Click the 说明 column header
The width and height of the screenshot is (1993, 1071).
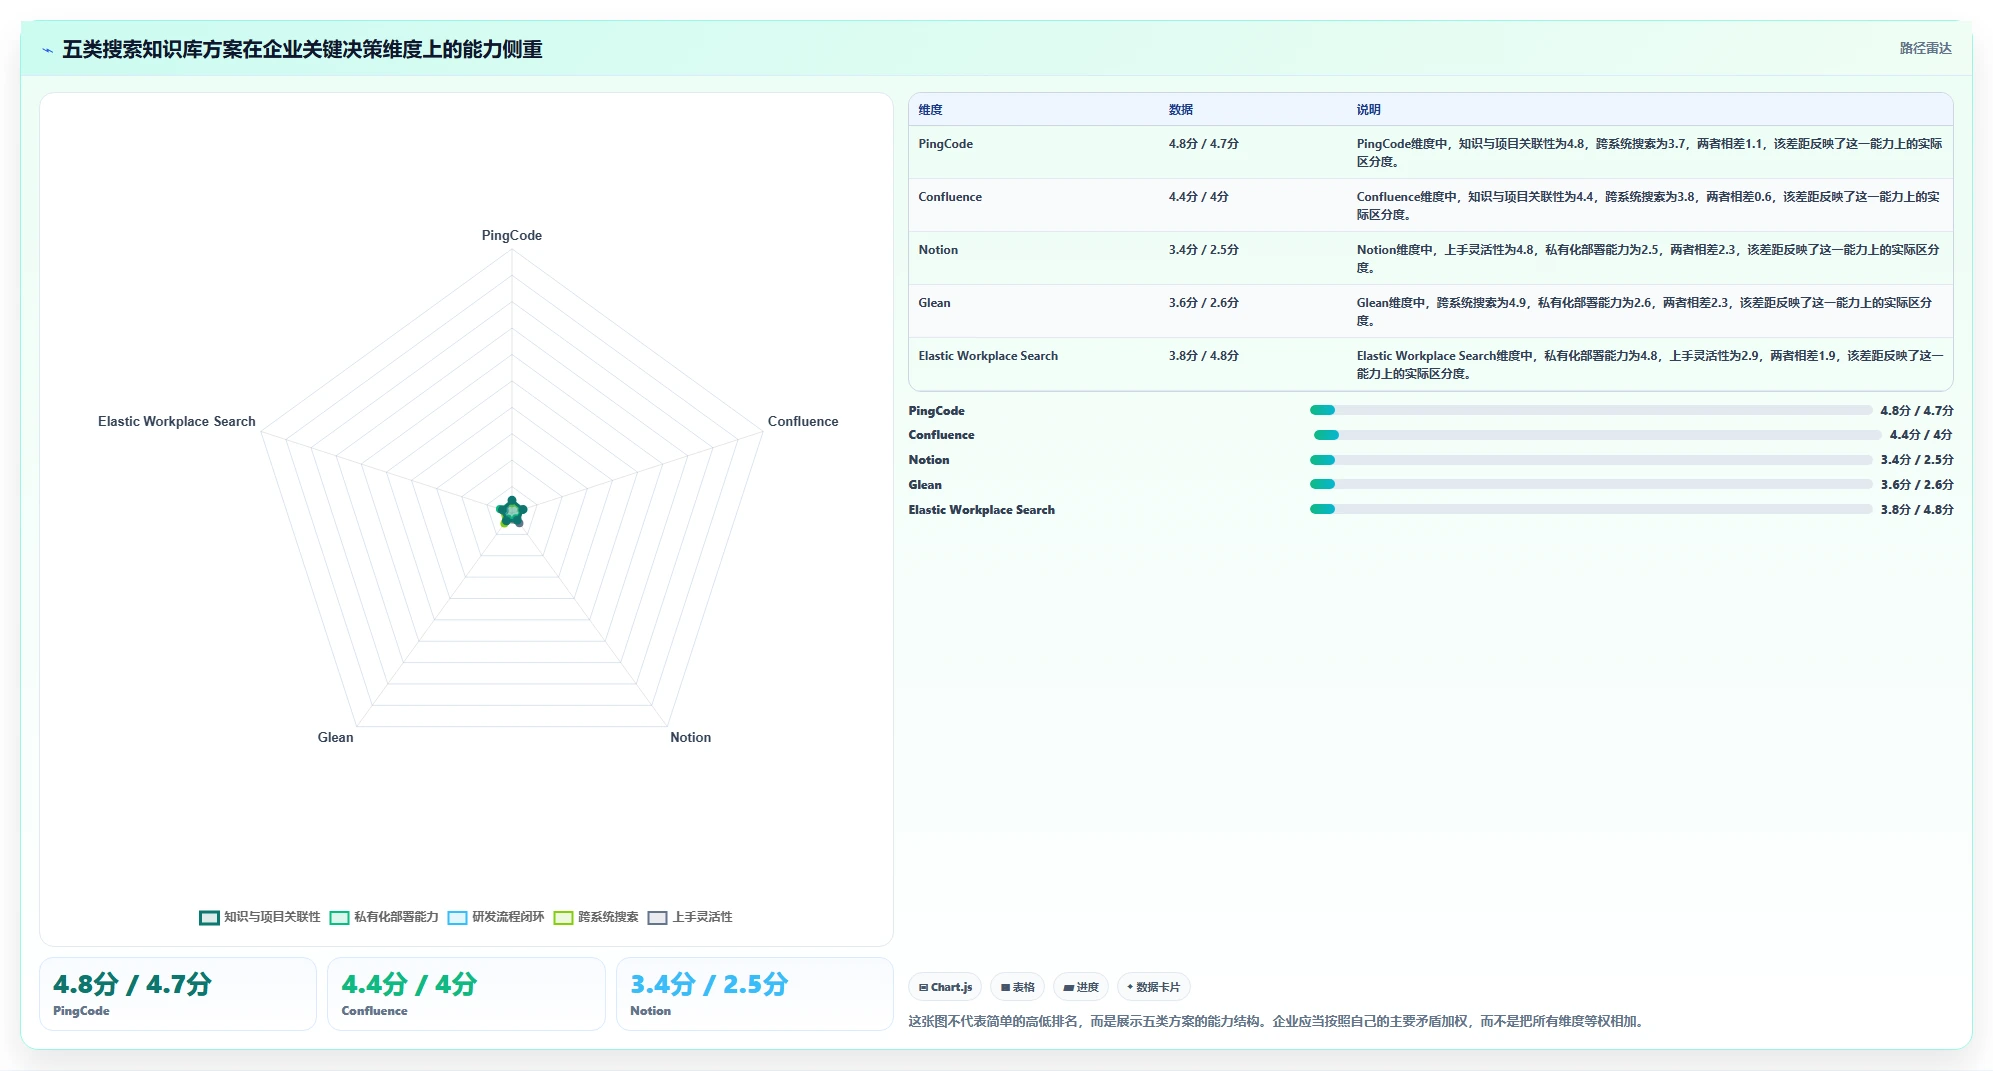point(1369,110)
